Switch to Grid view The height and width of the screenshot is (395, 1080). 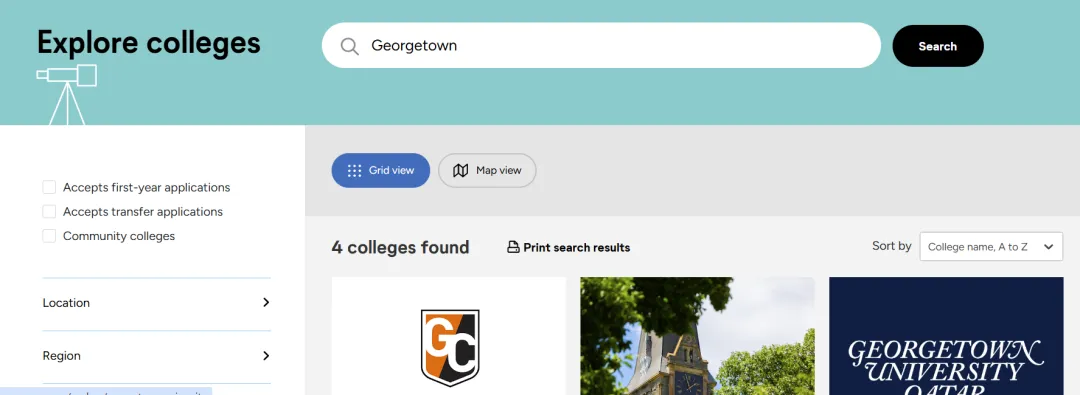pyautogui.click(x=381, y=170)
